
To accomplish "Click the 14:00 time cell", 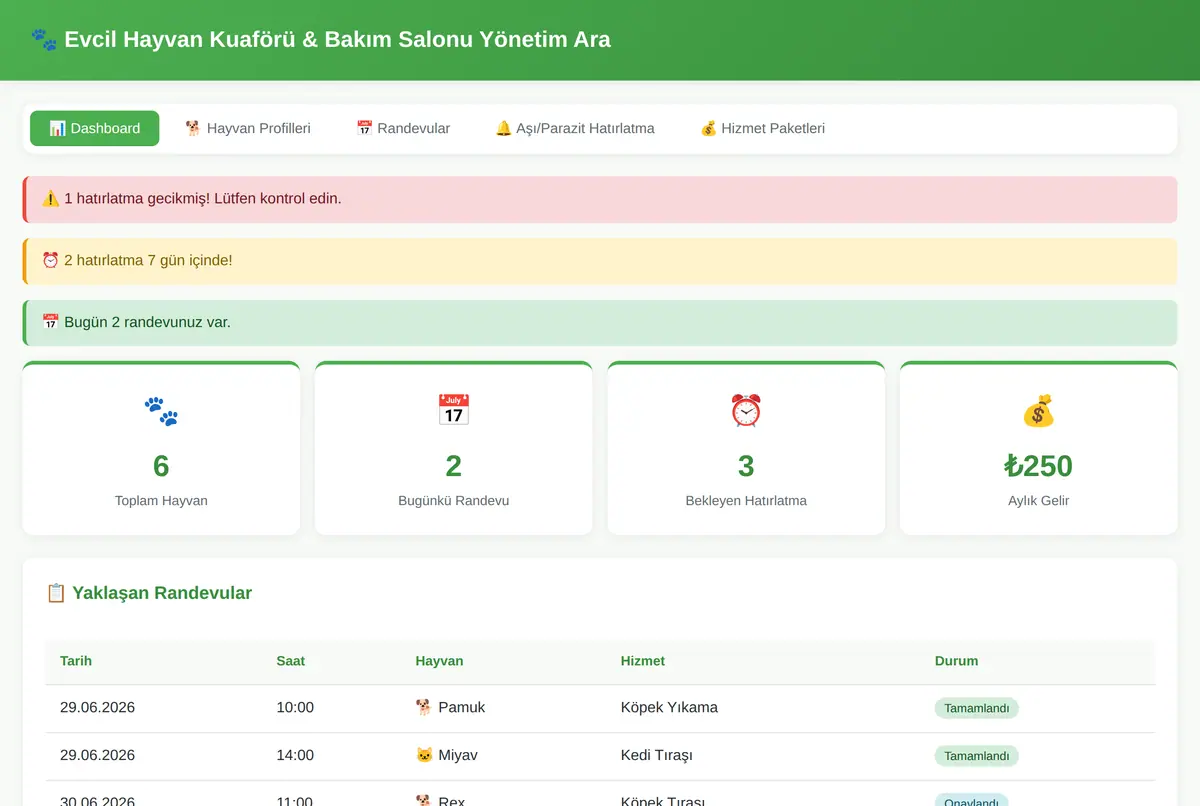I will click(x=295, y=755).
